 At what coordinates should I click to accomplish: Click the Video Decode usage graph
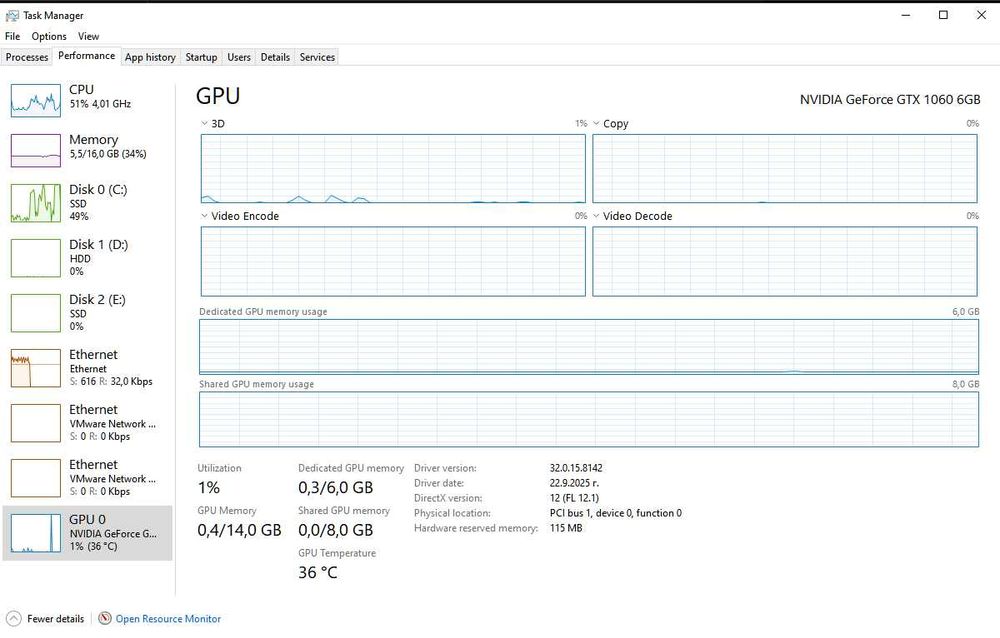coord(784,261)
